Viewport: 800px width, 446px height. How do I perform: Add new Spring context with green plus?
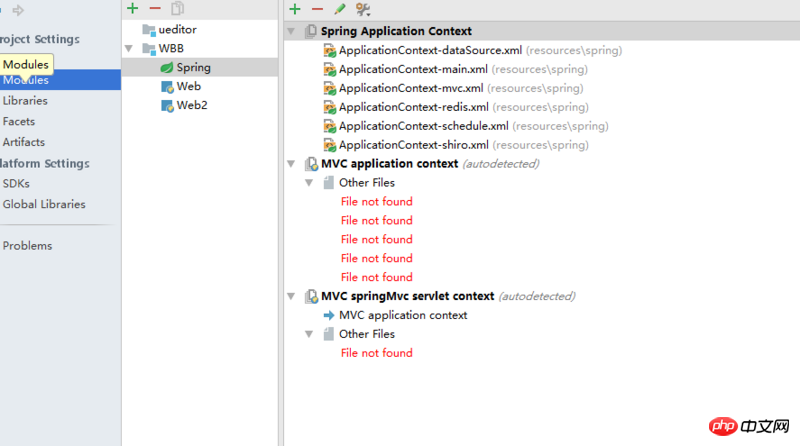pos(295,9)
